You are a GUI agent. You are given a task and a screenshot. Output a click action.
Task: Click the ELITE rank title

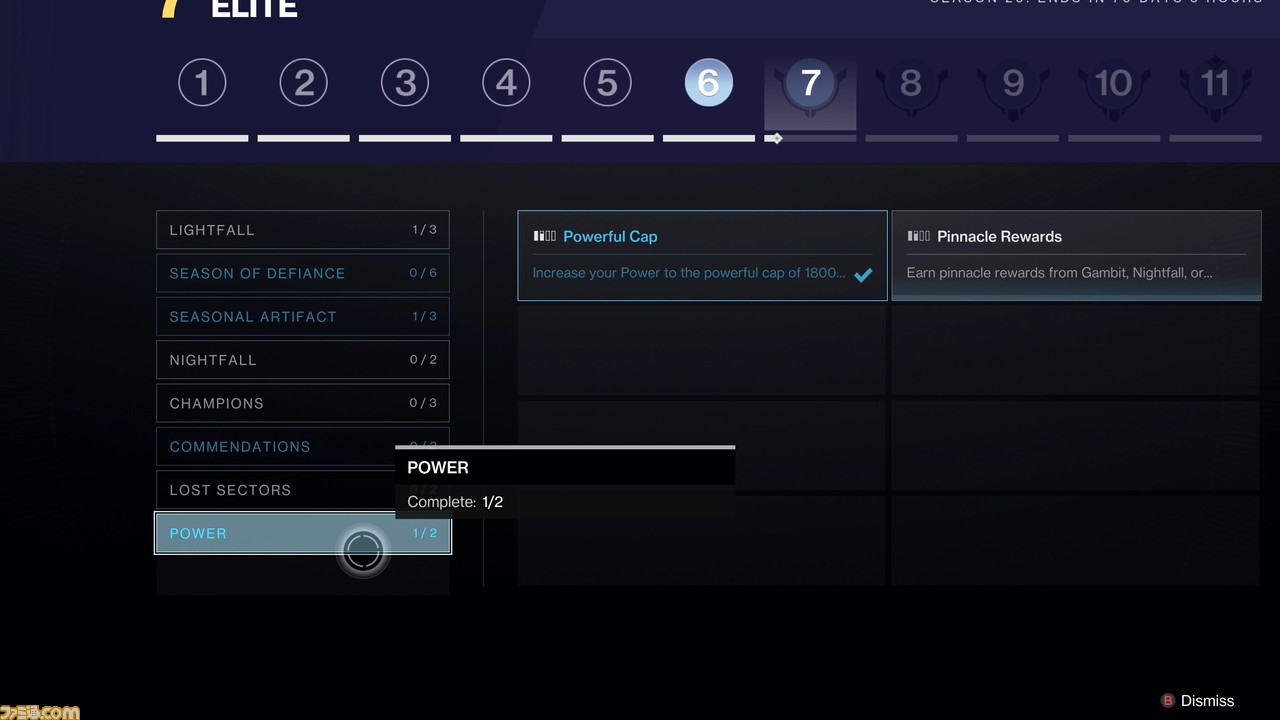coord(254,9)
